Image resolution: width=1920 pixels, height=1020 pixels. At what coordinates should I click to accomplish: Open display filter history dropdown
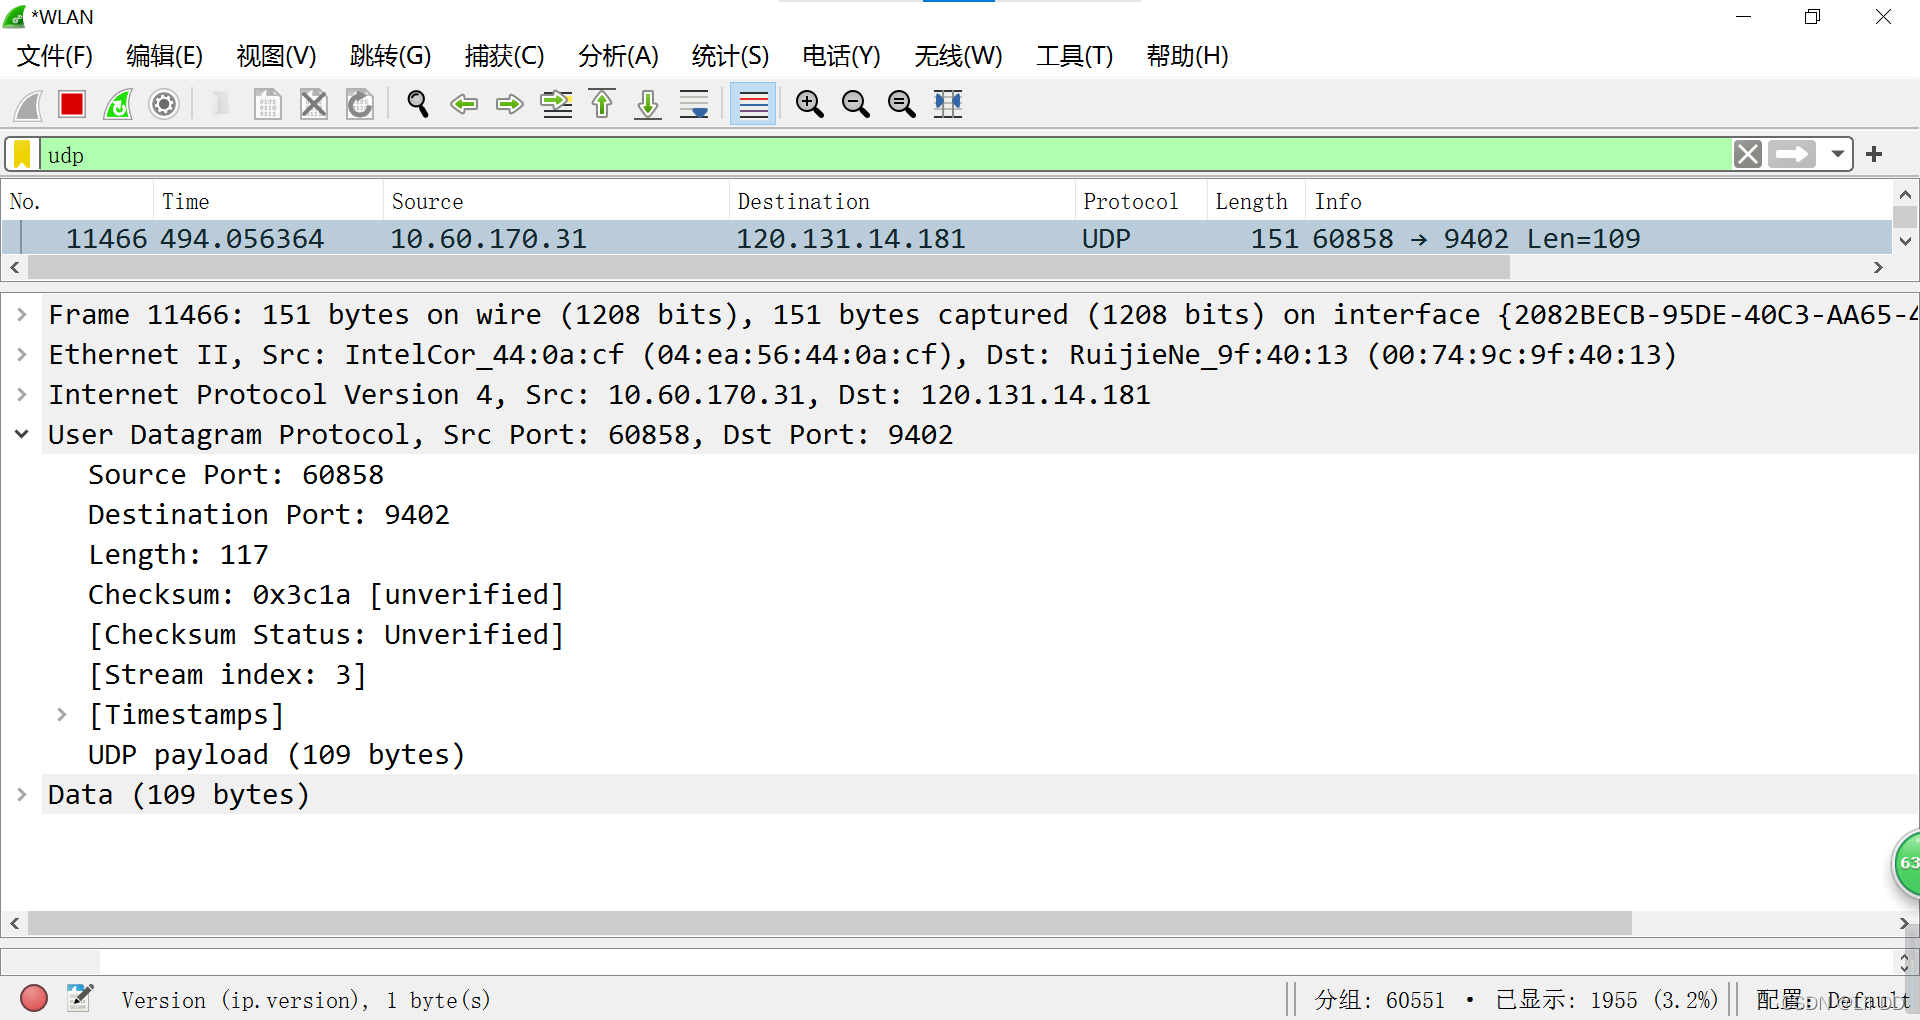pyautogui.click(x=1837, y=155)
